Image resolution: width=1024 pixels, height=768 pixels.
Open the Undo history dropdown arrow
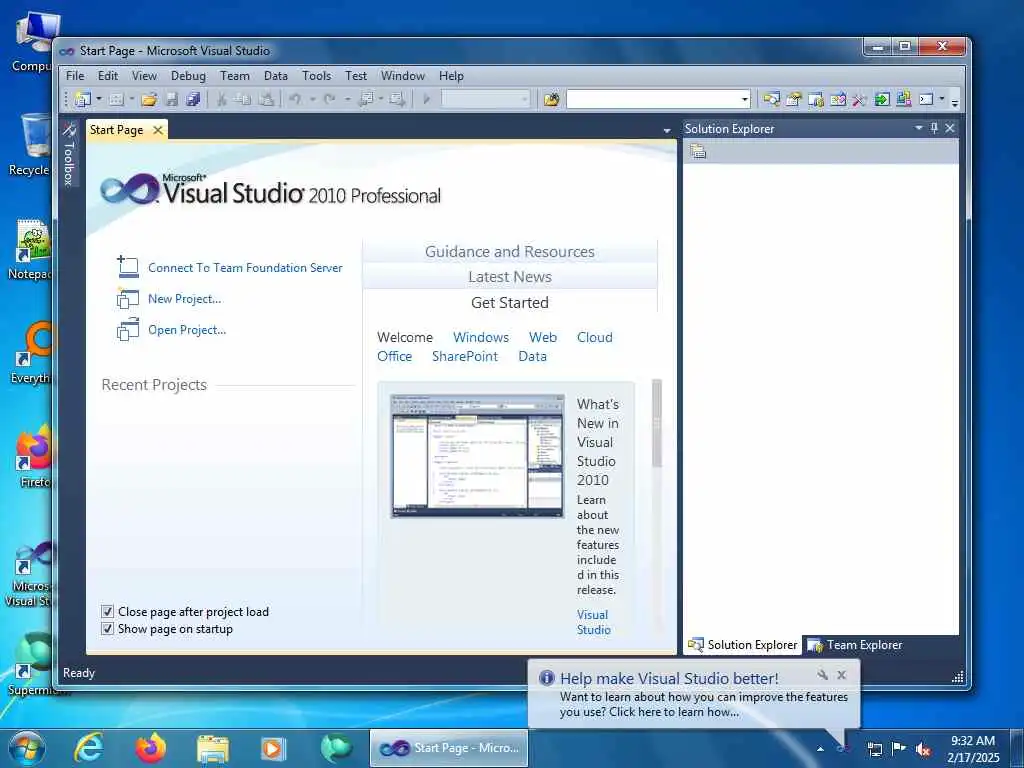[313, 99]
